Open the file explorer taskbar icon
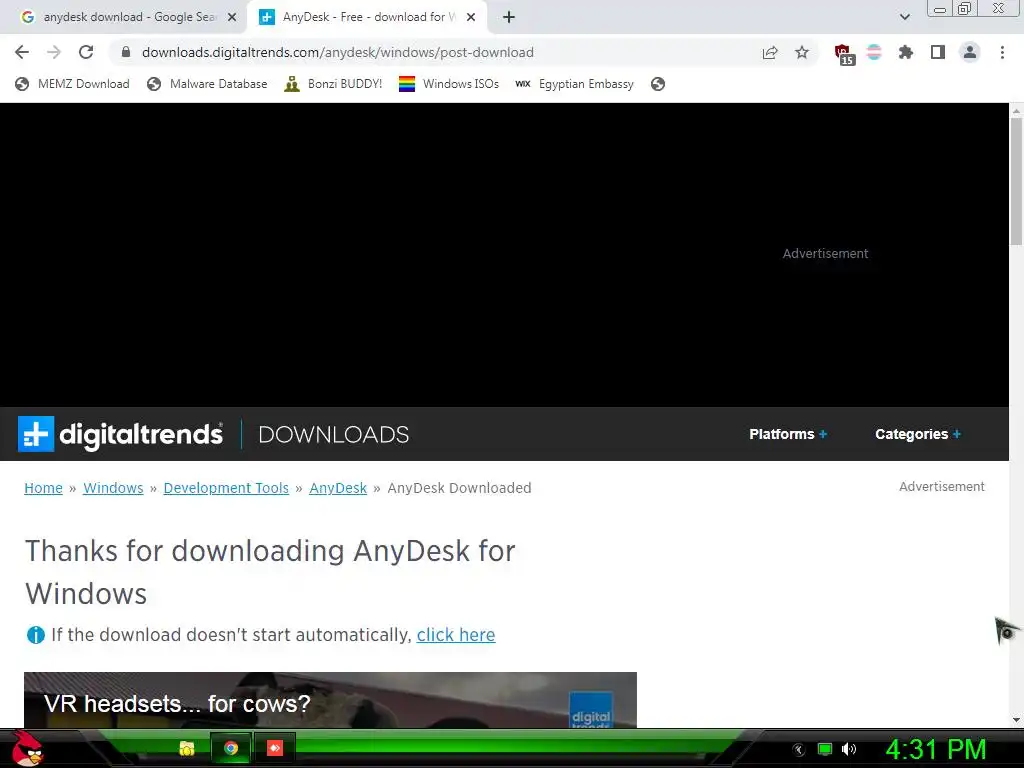The height and width of the screenshot is (768, 1024). pyautogui.click(x=187, y=748)
